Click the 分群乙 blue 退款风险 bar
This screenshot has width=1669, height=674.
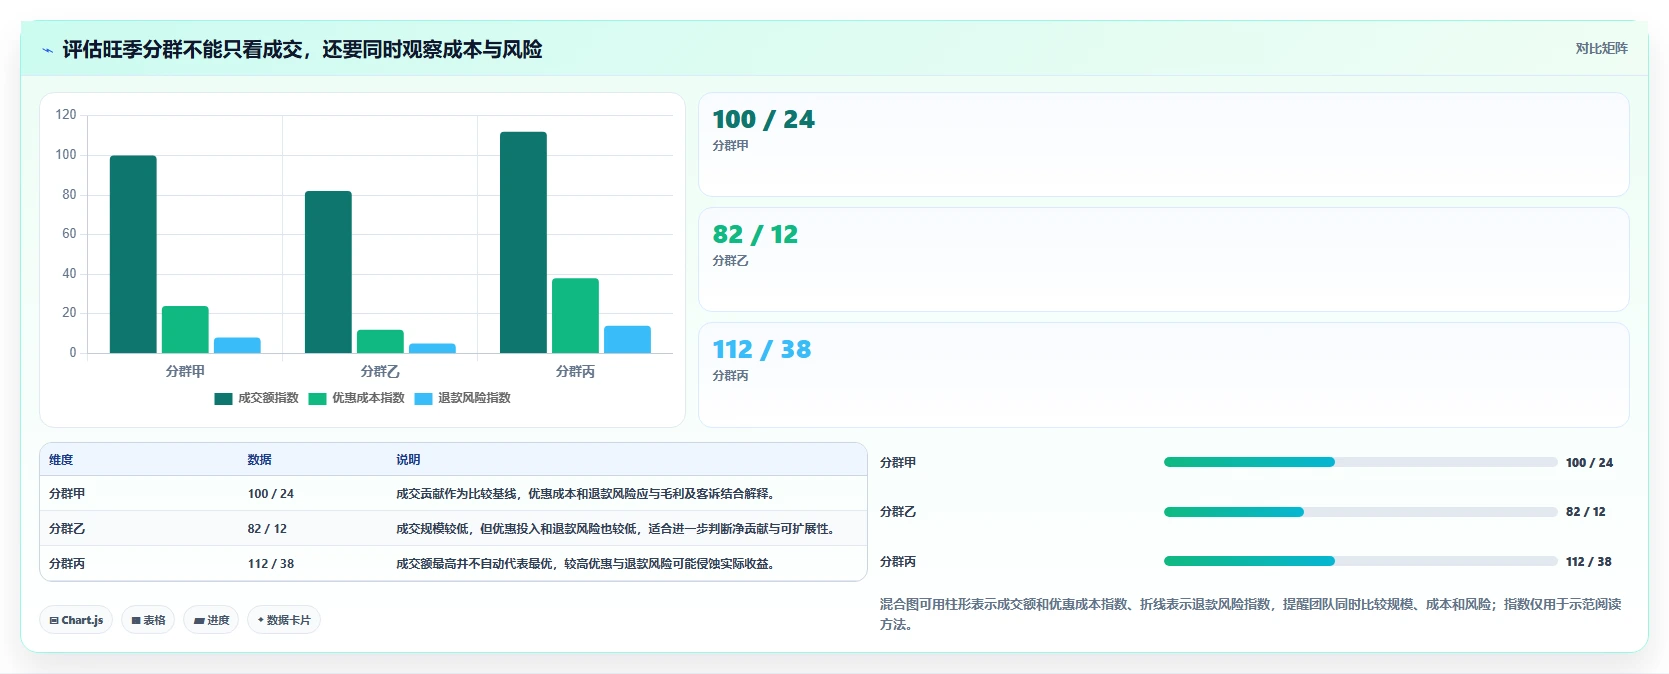[x=432, y=348]
